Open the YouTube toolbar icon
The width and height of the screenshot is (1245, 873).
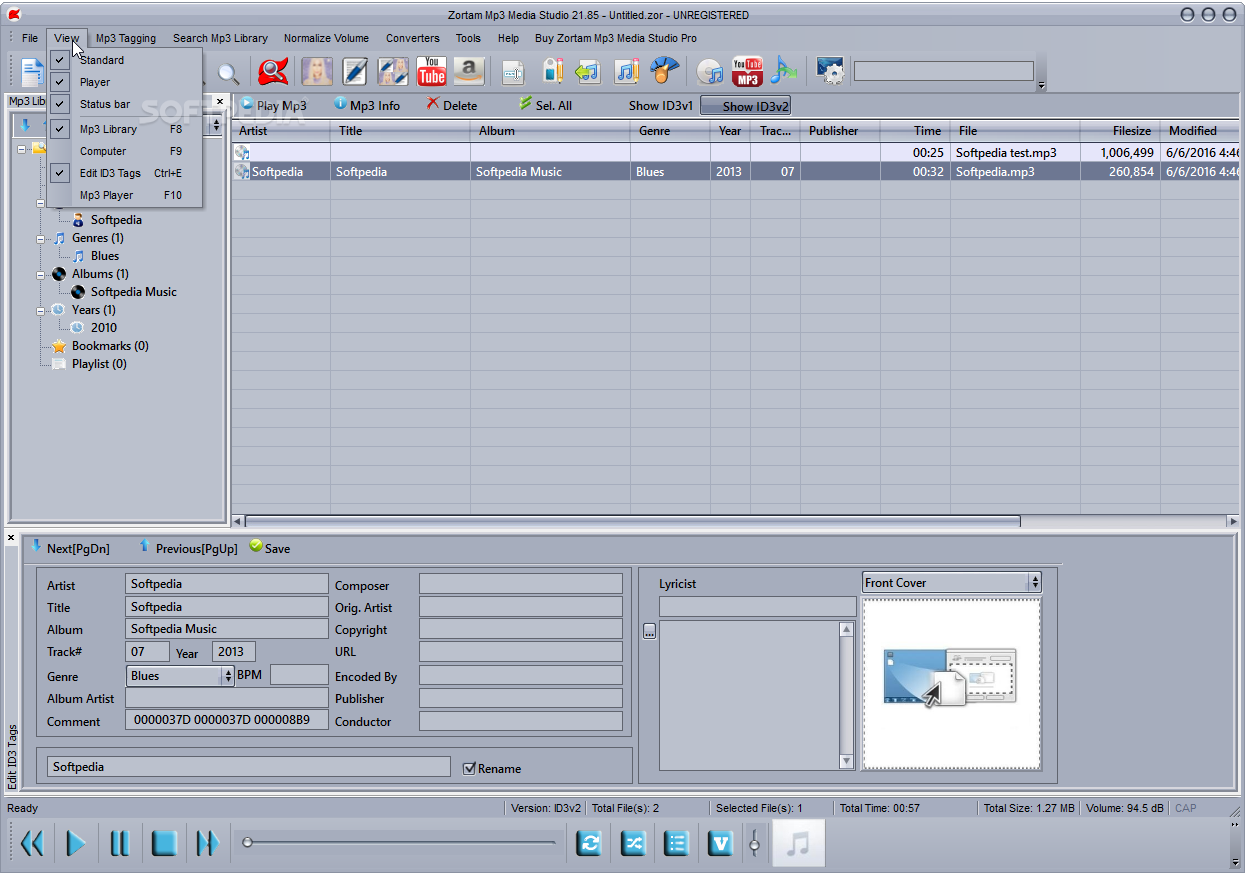click(x=431, y=71)
